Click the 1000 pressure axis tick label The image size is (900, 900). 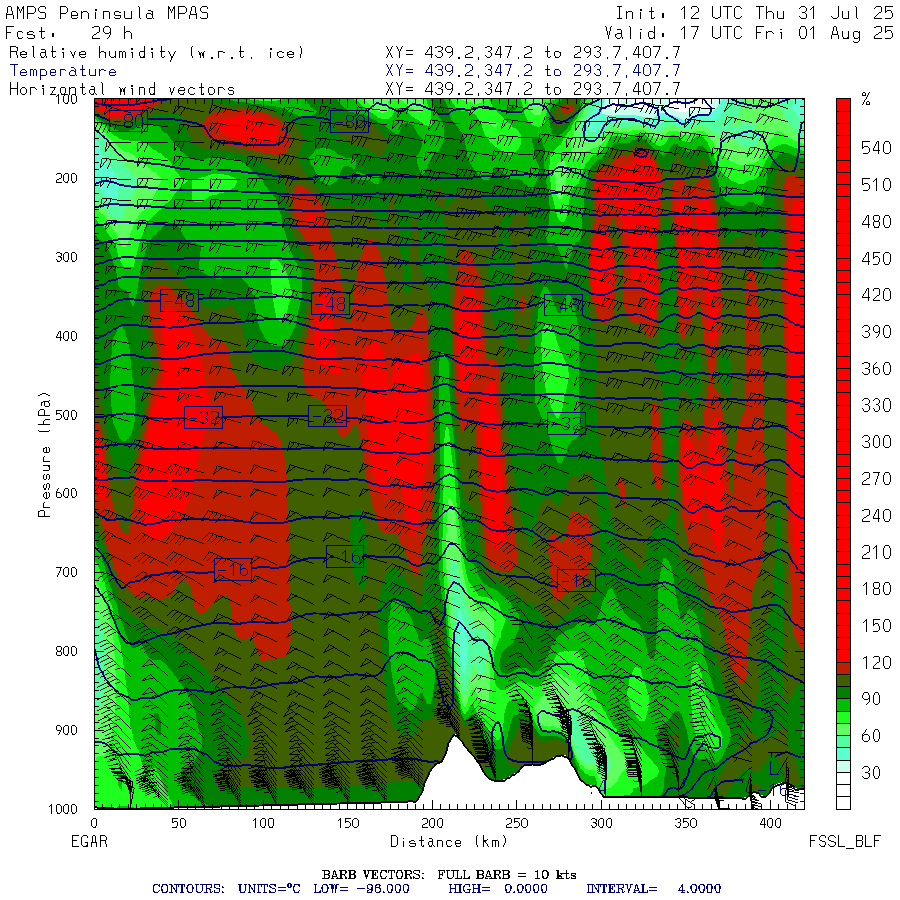point(63,809)
